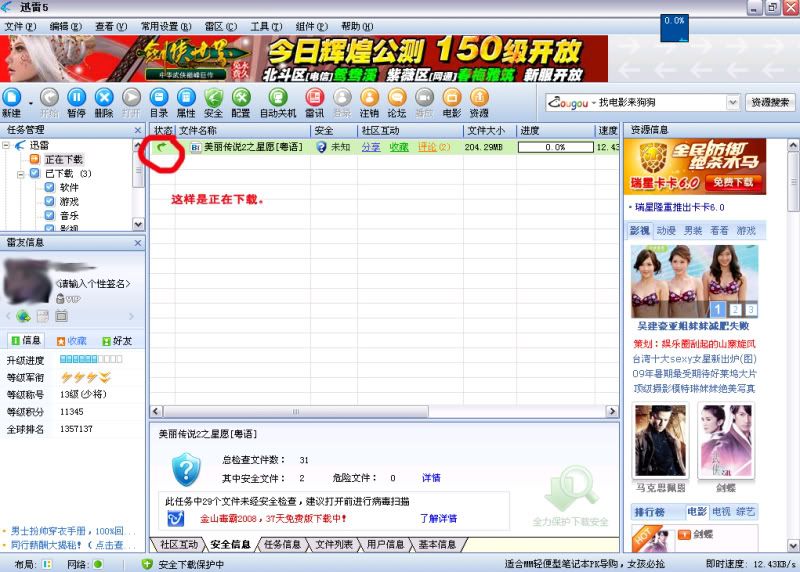This screenshot has height=572, width=800.
Task: Open the Gougou search combo dropdown
Action: pyautogui.click(x=733, y=103)
